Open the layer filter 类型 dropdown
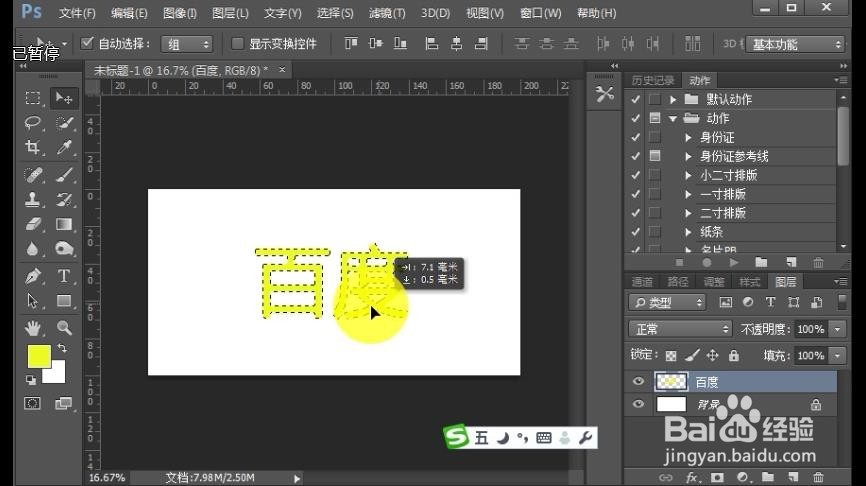 (x=667, y=302)
